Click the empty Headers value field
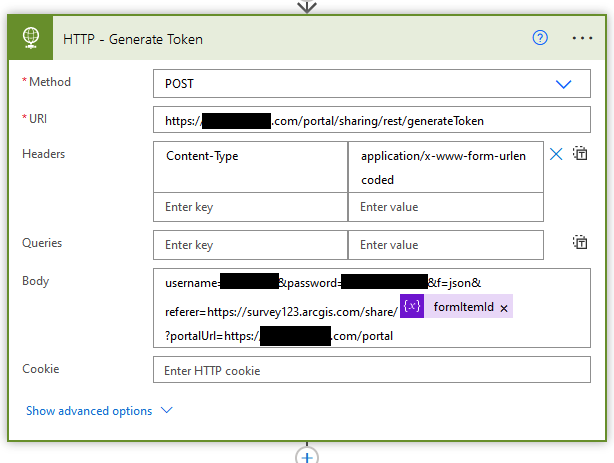This screenshot has height=463, width=614. pos(445,207)
